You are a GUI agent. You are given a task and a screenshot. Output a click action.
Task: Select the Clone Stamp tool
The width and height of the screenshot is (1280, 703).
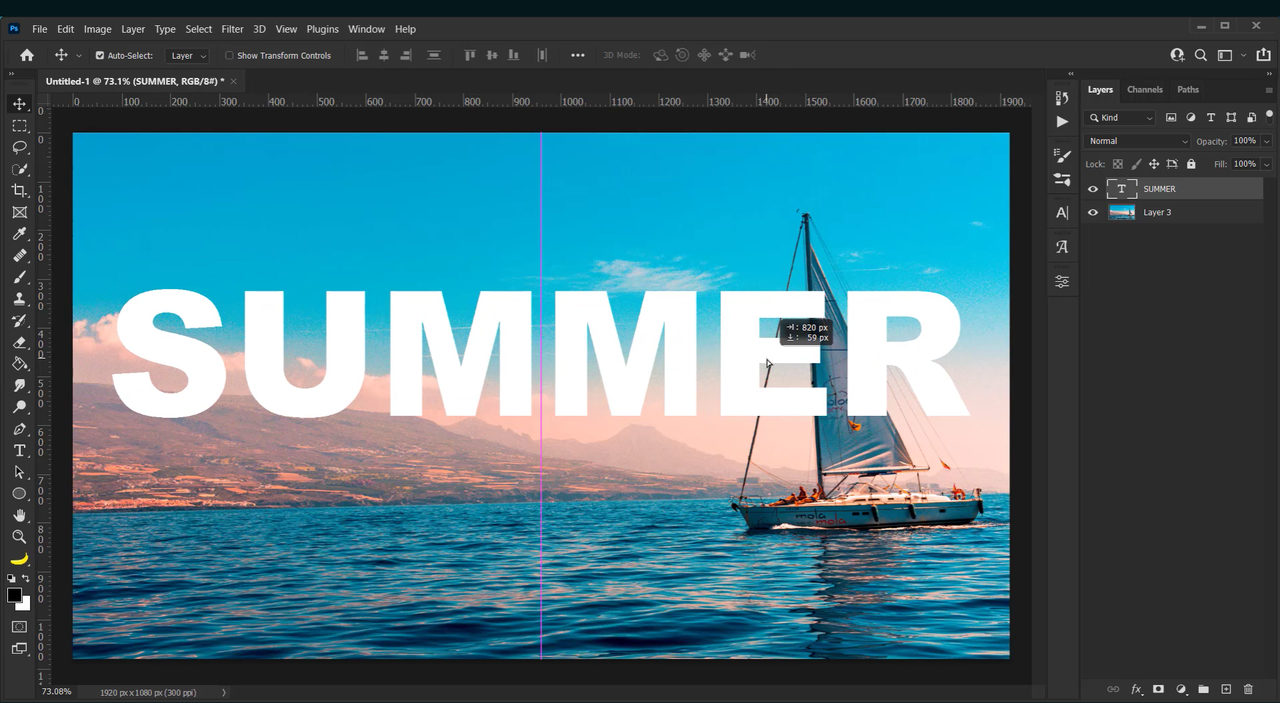(19, 299)
